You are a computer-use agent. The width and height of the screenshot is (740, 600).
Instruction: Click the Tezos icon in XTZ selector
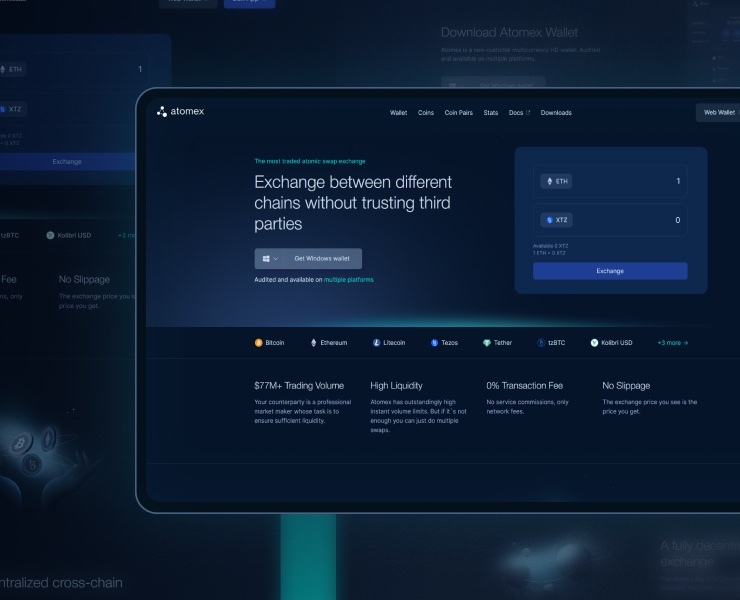point(549,220)
